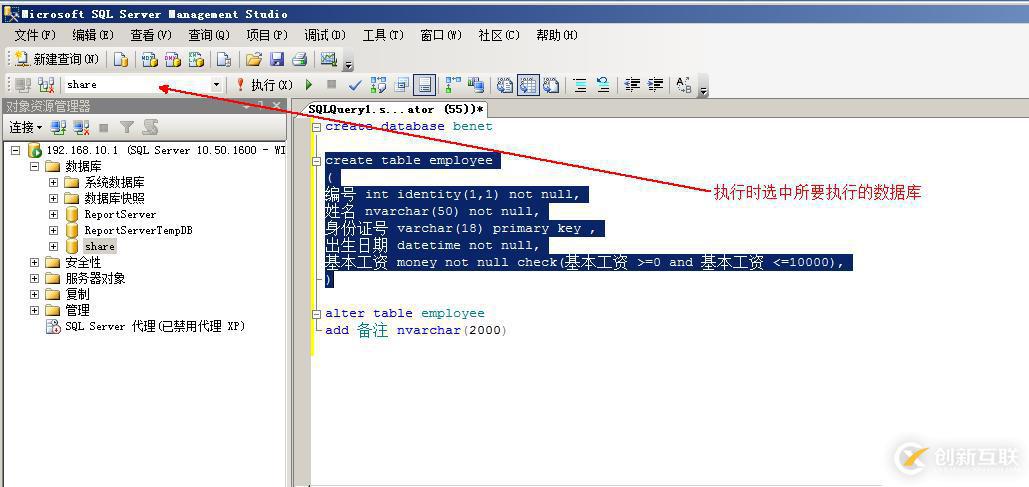1029x487 pixels.
Task: Click the Connect icon in SQL editor toolbar
Action: (x=23, y=85)
